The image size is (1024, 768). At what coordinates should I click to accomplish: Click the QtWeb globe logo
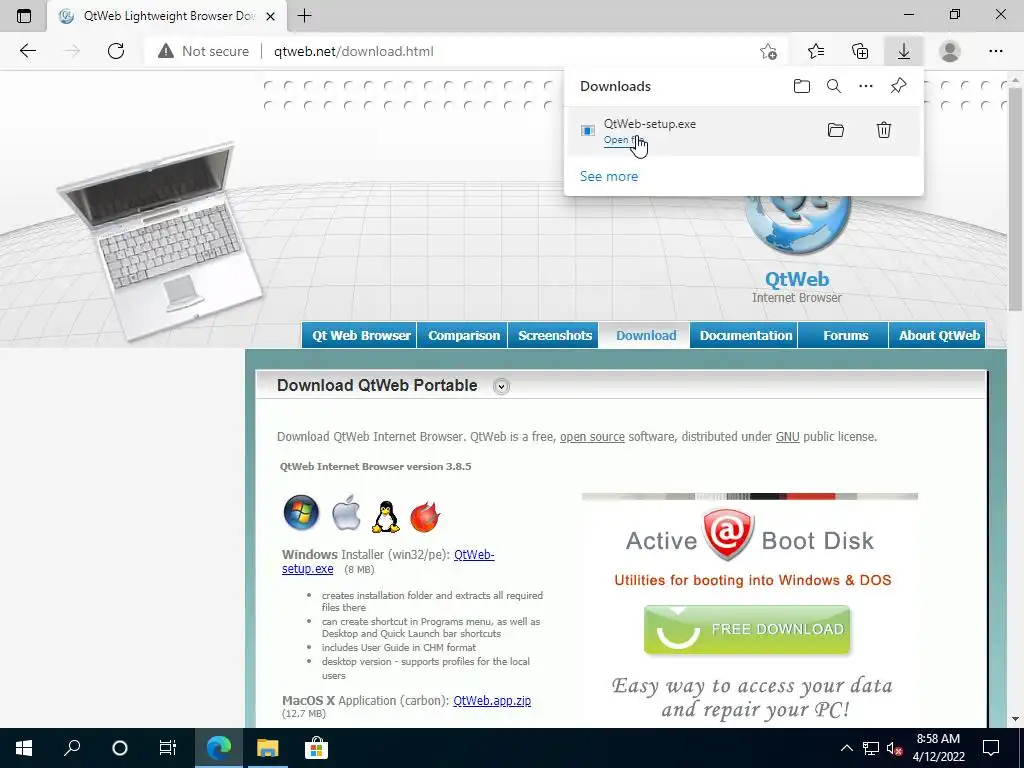tap(797, 225)
